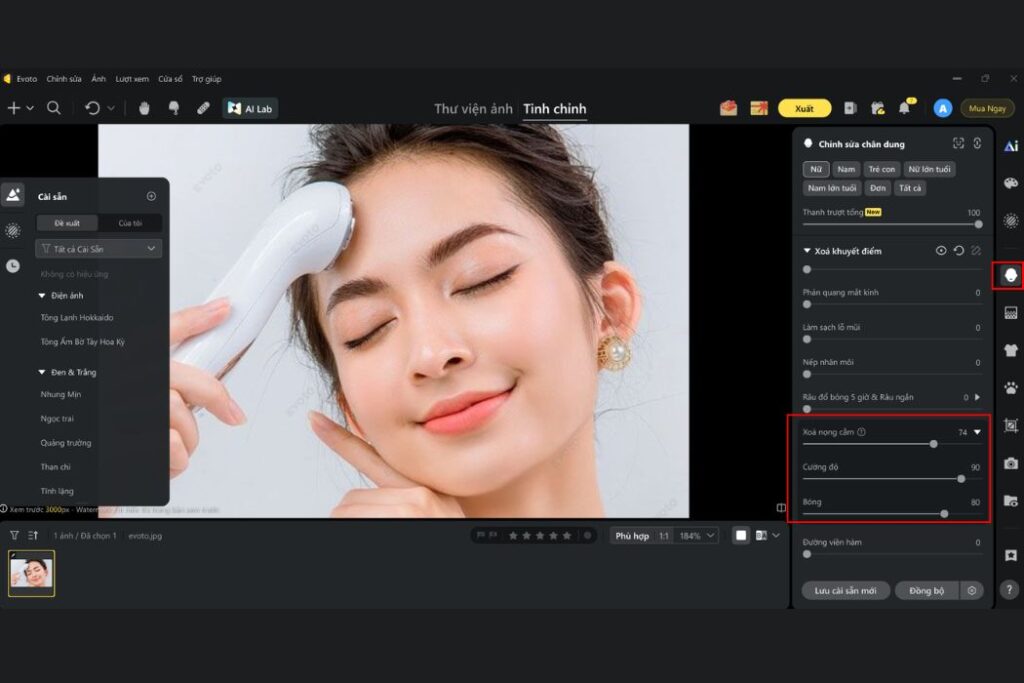Open the help question mark icon
The width and height of the screenshot is (1024, 683).
coord(1010,590)
